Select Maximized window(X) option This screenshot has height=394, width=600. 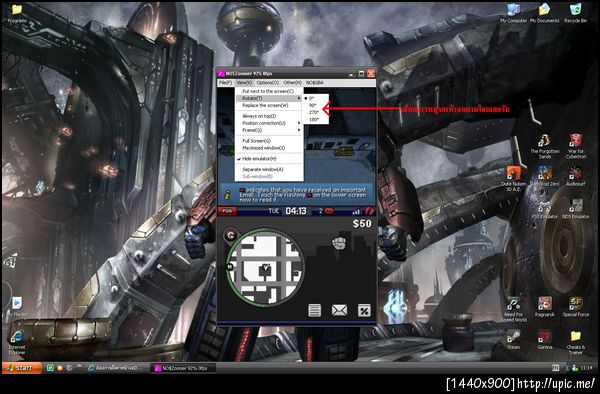[x=269, y=148]
